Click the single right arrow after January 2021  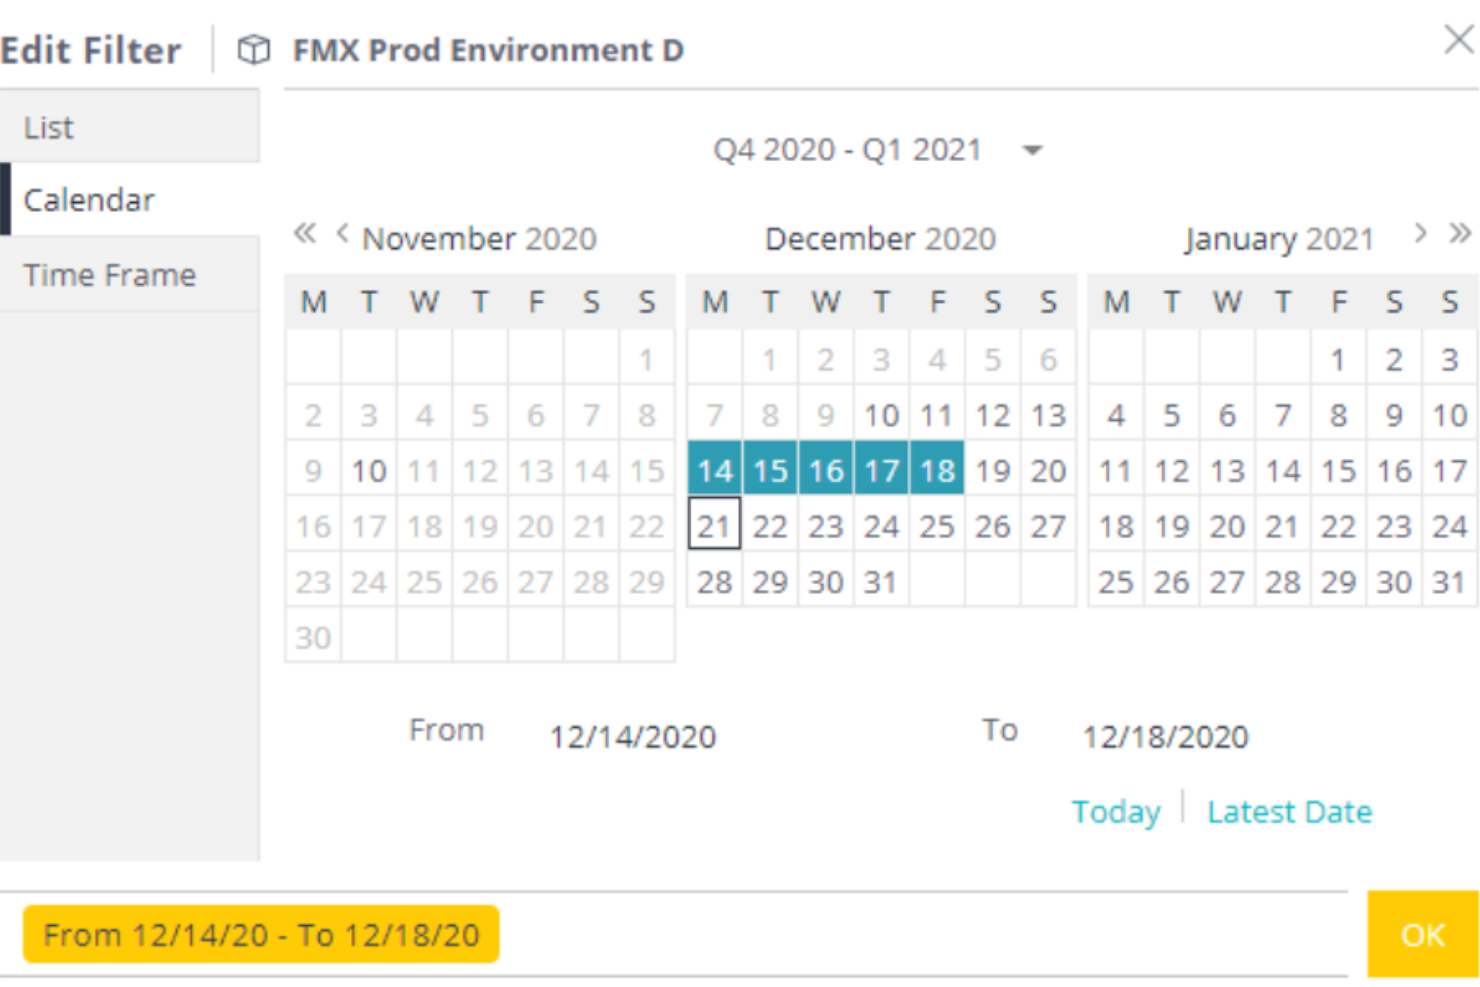pyautogui.click(x=1421, y=233)
